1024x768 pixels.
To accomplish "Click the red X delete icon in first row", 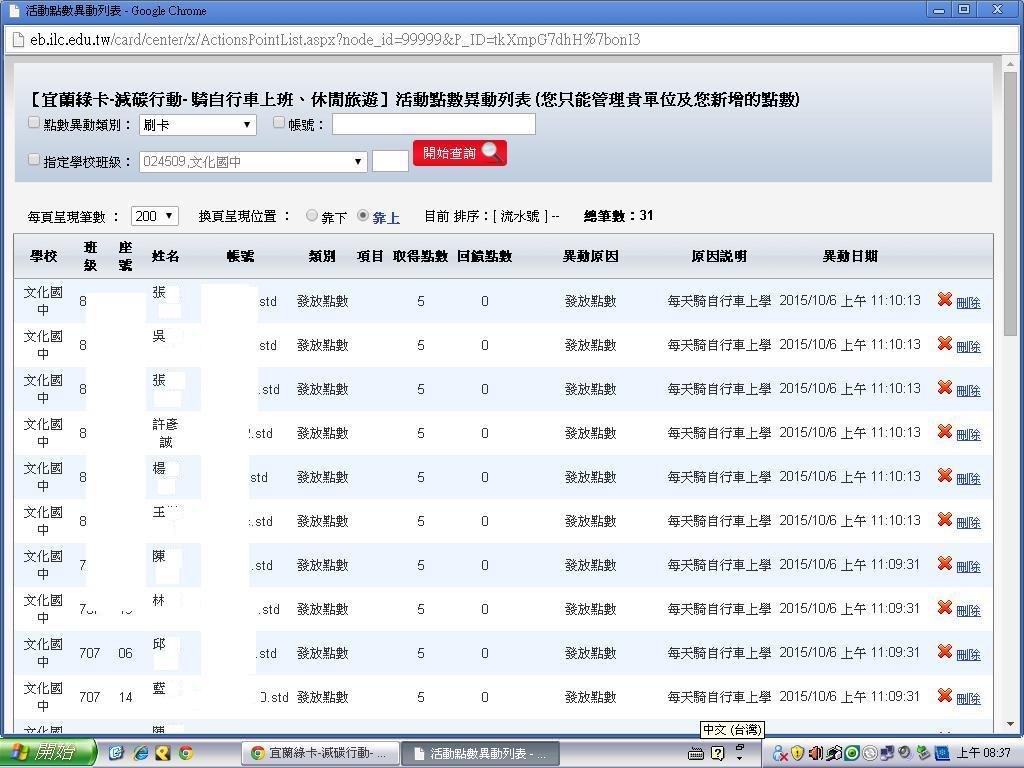I will 944,300.
